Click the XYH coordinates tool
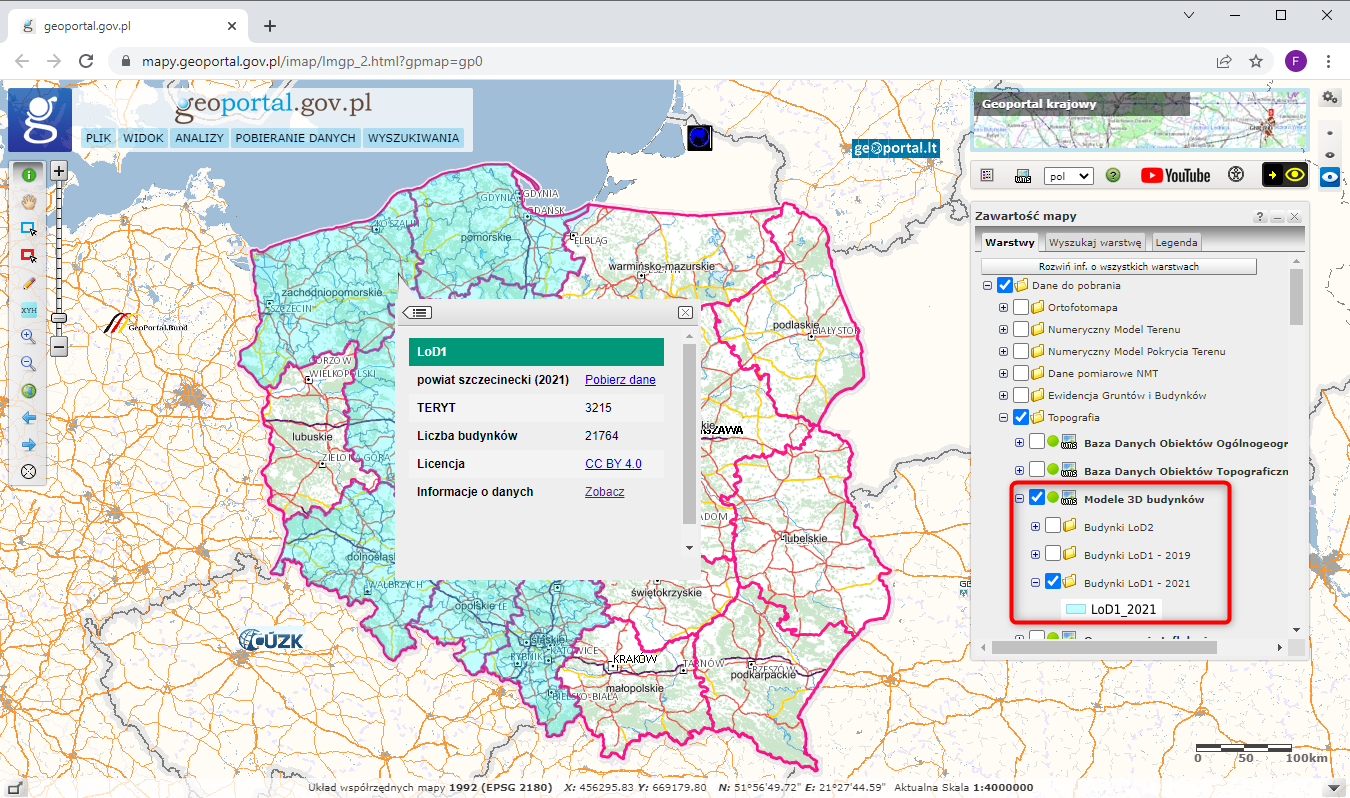Image resolution: width=1350 pixels, height=798 pixels. coord(29,310)
